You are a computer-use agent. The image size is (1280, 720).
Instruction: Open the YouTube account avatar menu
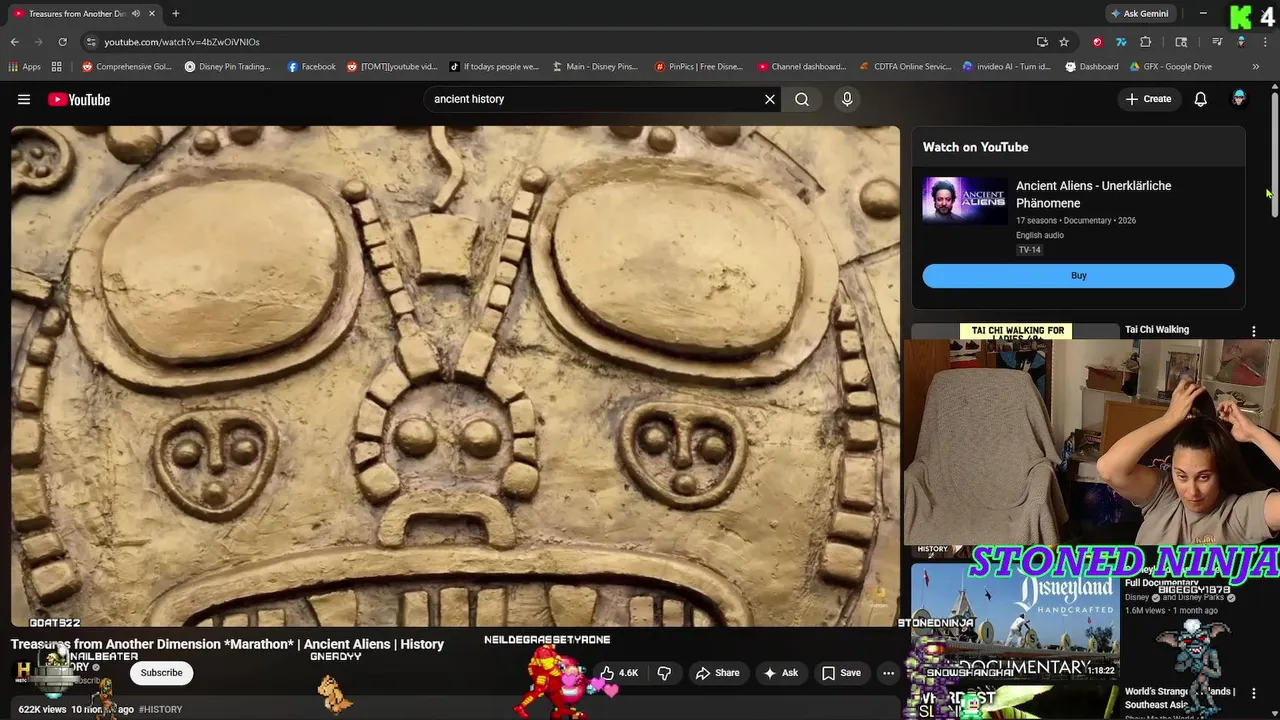[1239, 98]
